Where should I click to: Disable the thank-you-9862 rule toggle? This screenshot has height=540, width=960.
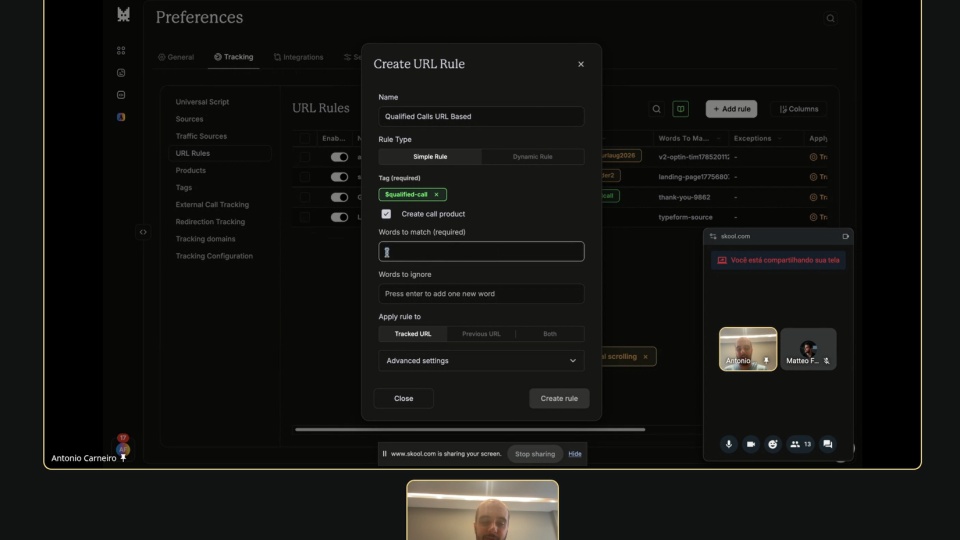(339, 197)
